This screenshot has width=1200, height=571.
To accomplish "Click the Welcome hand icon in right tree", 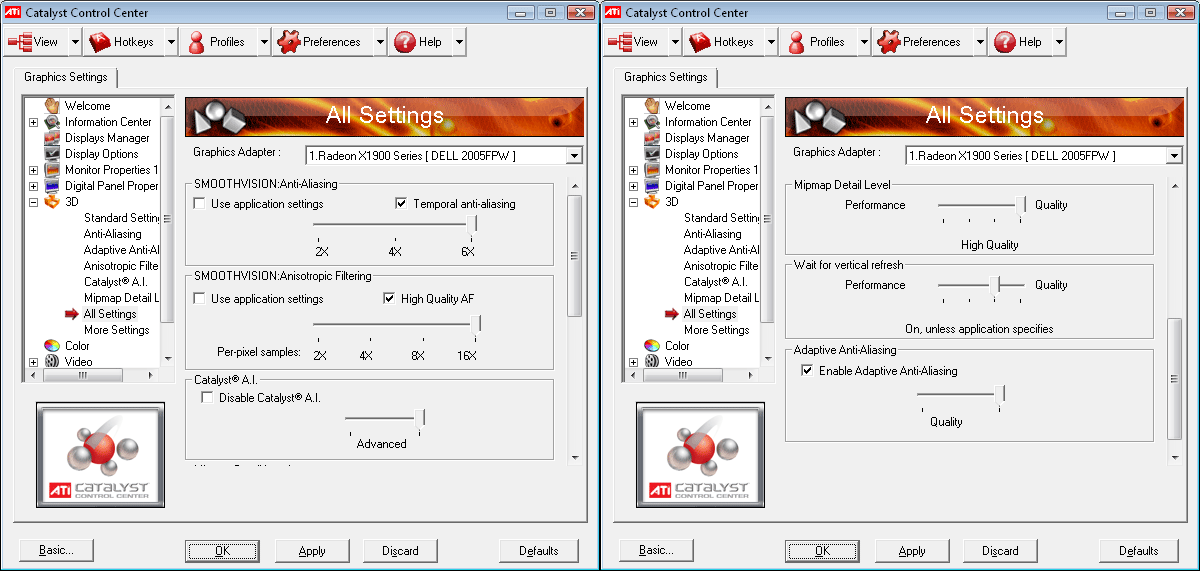I will (x=652, y=105).
